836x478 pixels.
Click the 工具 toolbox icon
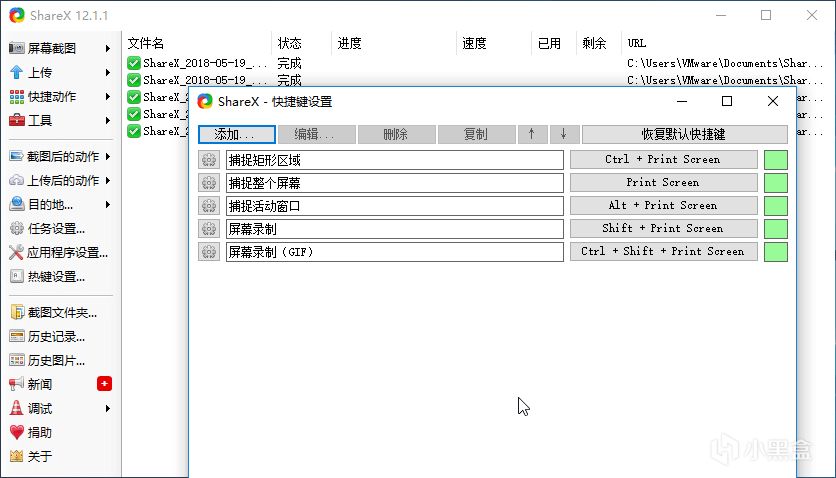pos(17,120)
